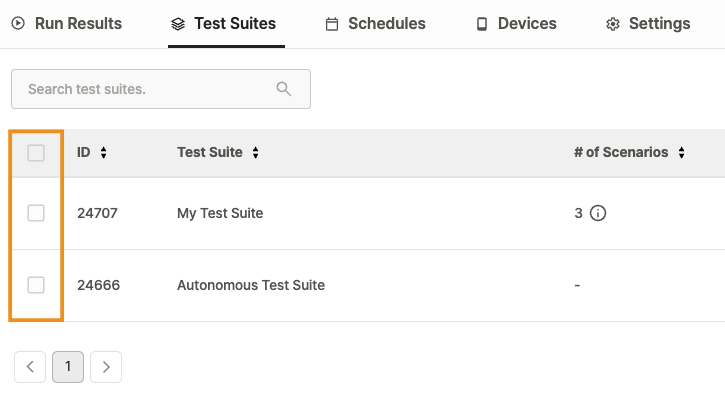Sort by # of Scenarios arrows
Screen dimensions: 725x399
click(682, 153)
